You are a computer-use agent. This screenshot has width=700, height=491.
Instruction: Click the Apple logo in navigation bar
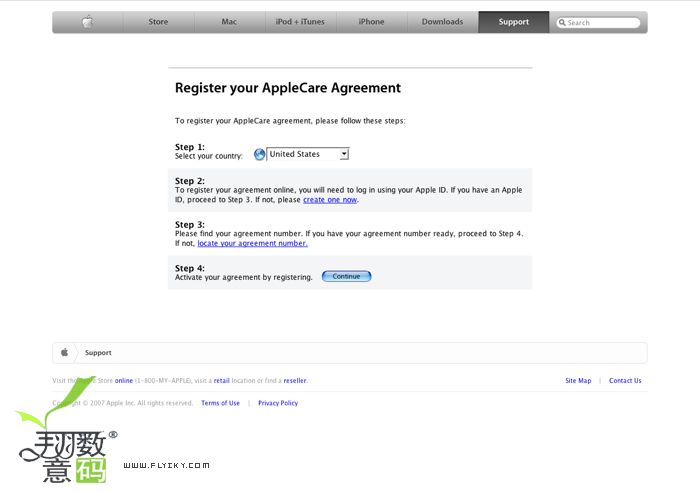click(x=88, y=21)
